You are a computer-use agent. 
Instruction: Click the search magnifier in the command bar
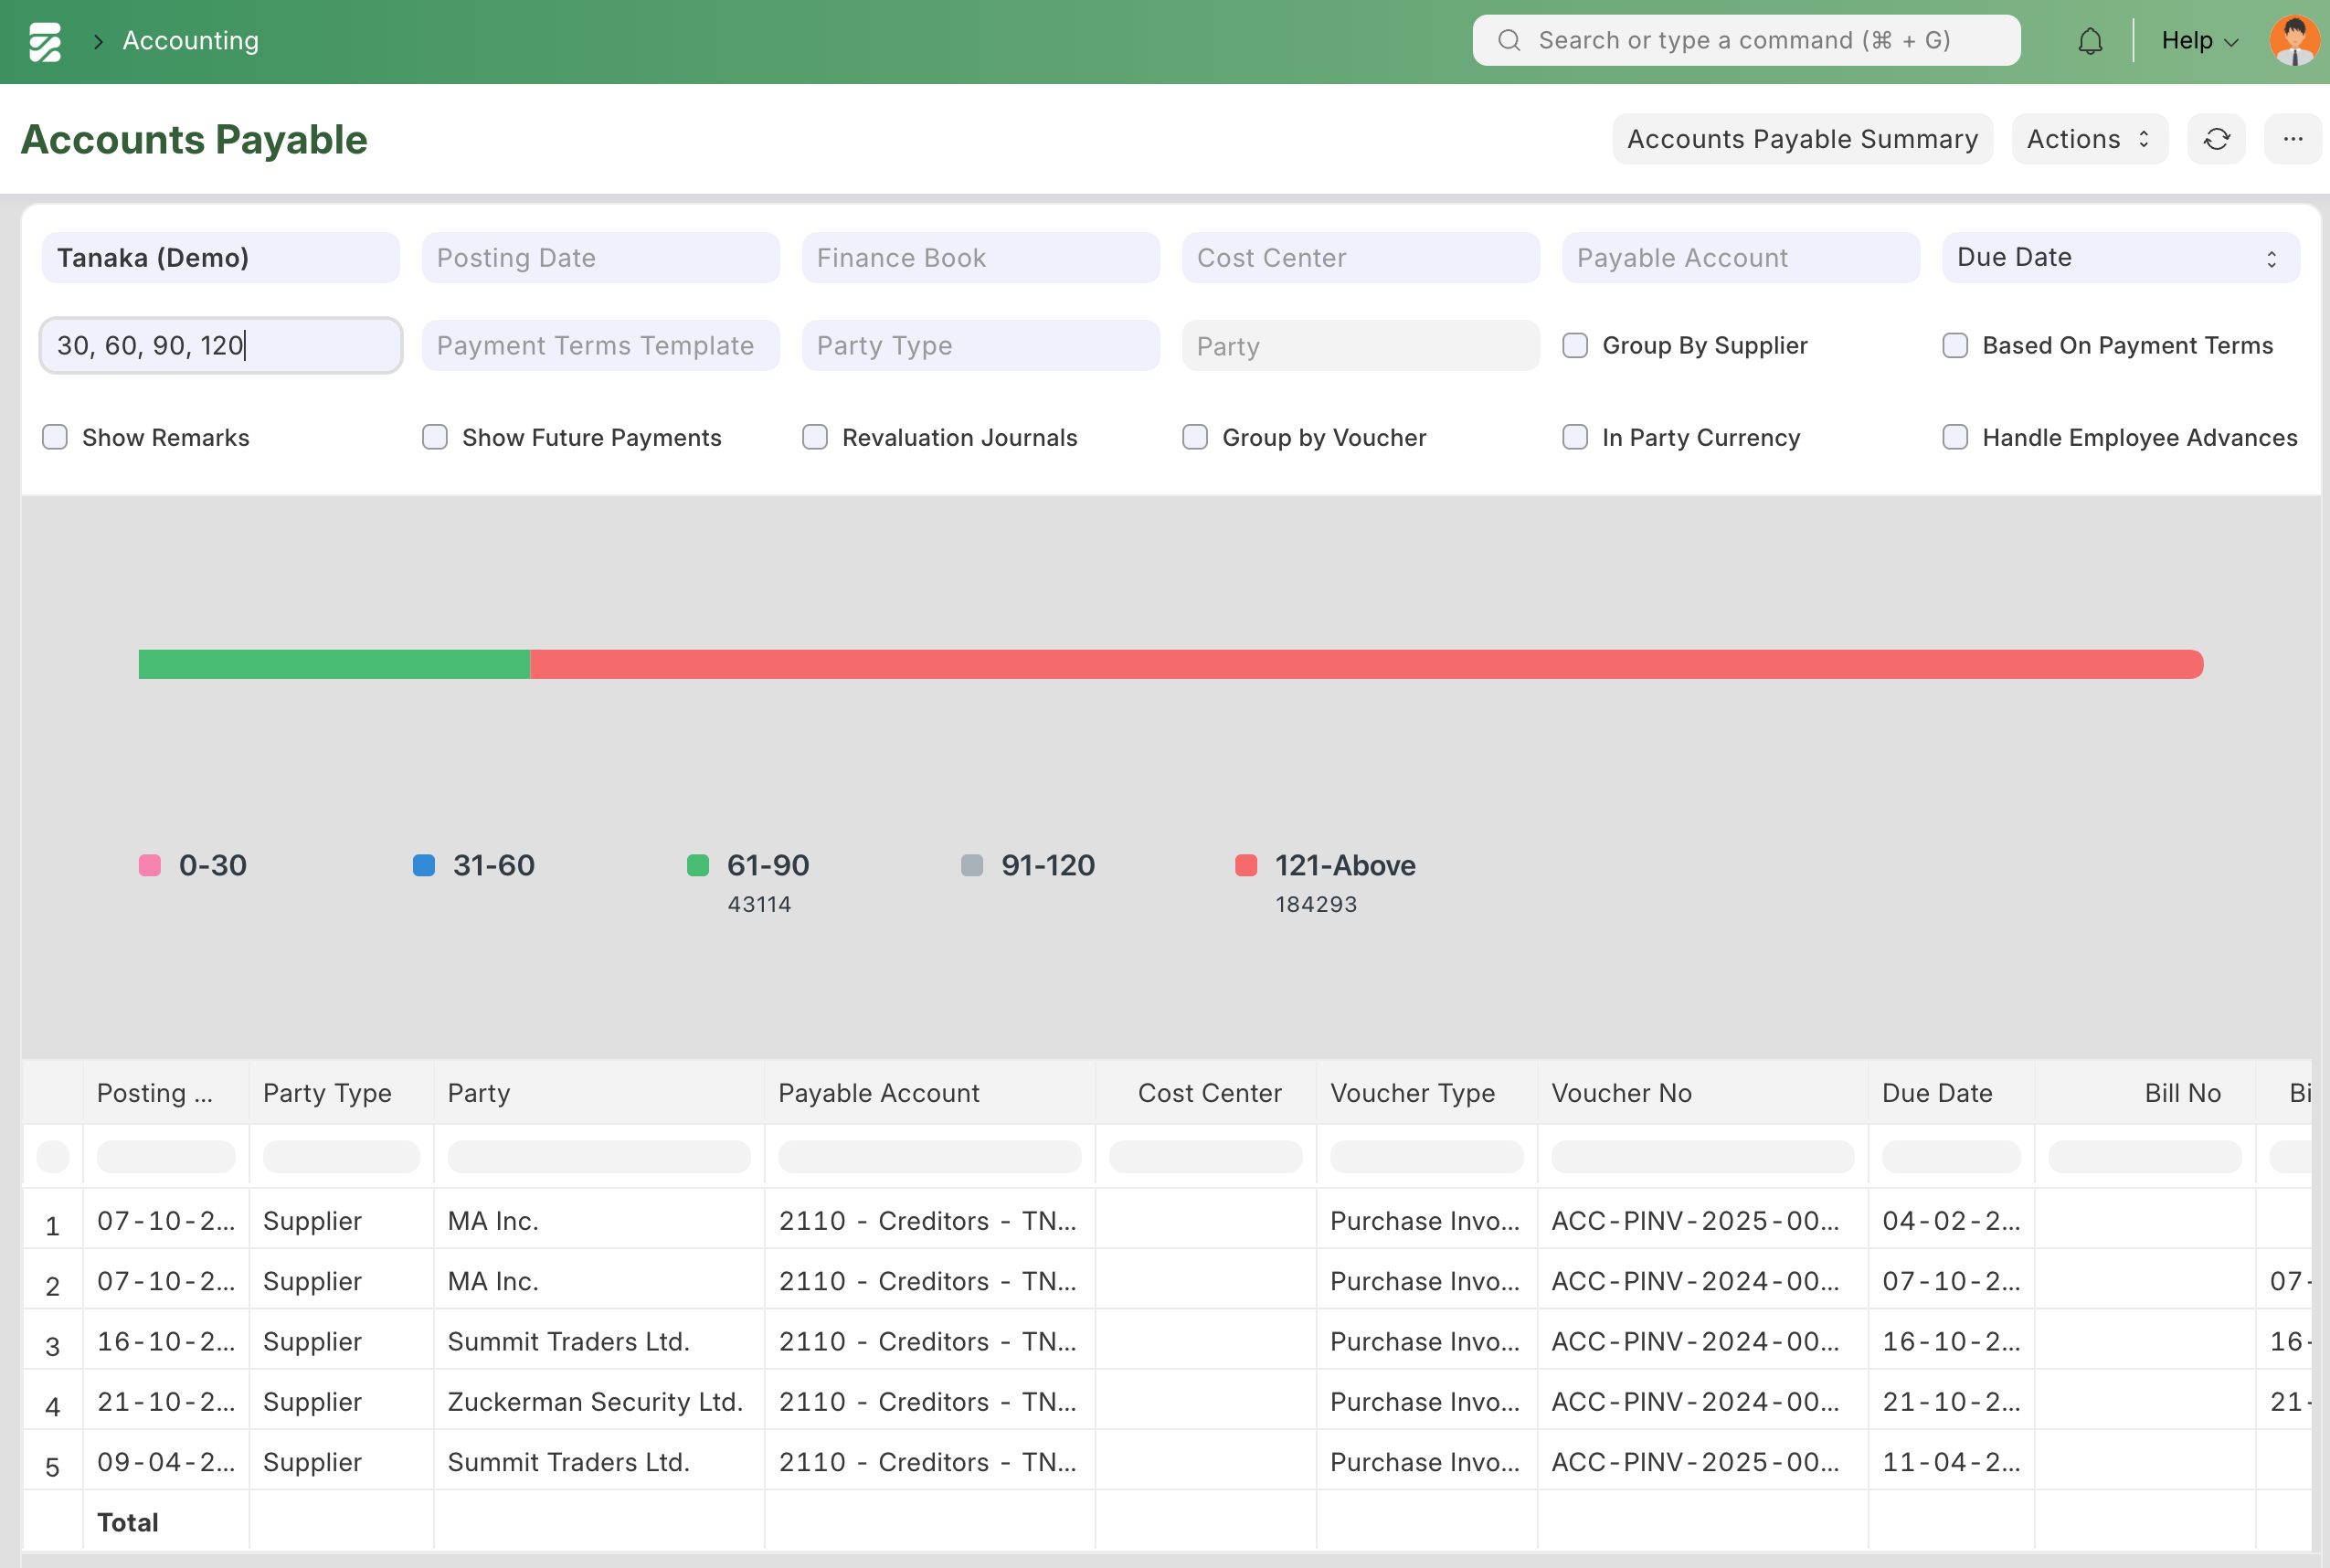(1509, 40)
